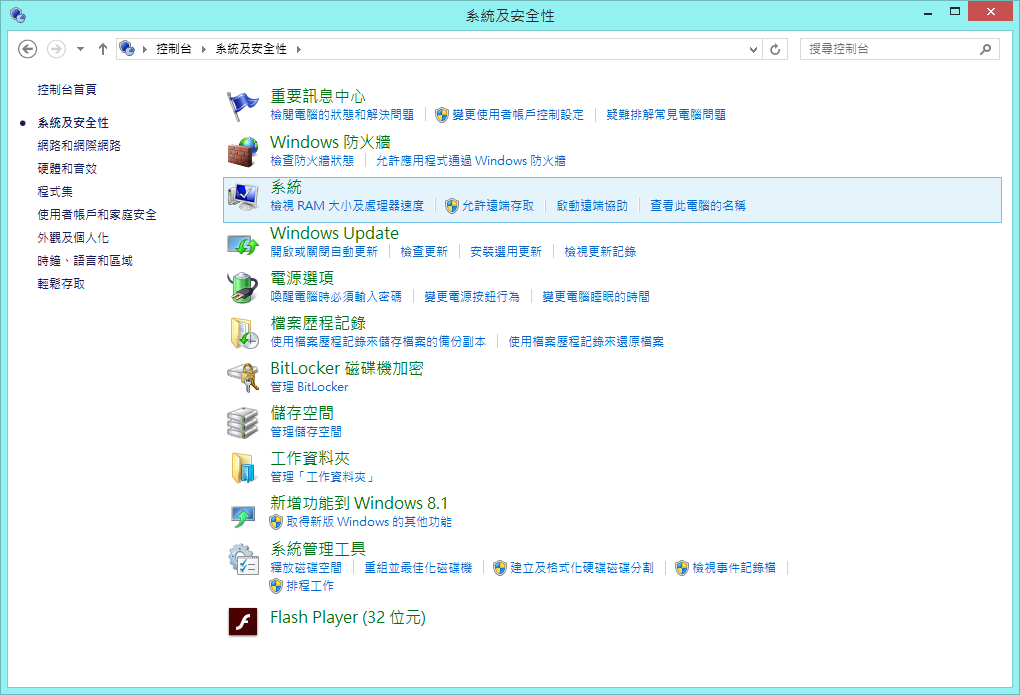Open the 電源選項 battery icon

click(x=243, y=288)
